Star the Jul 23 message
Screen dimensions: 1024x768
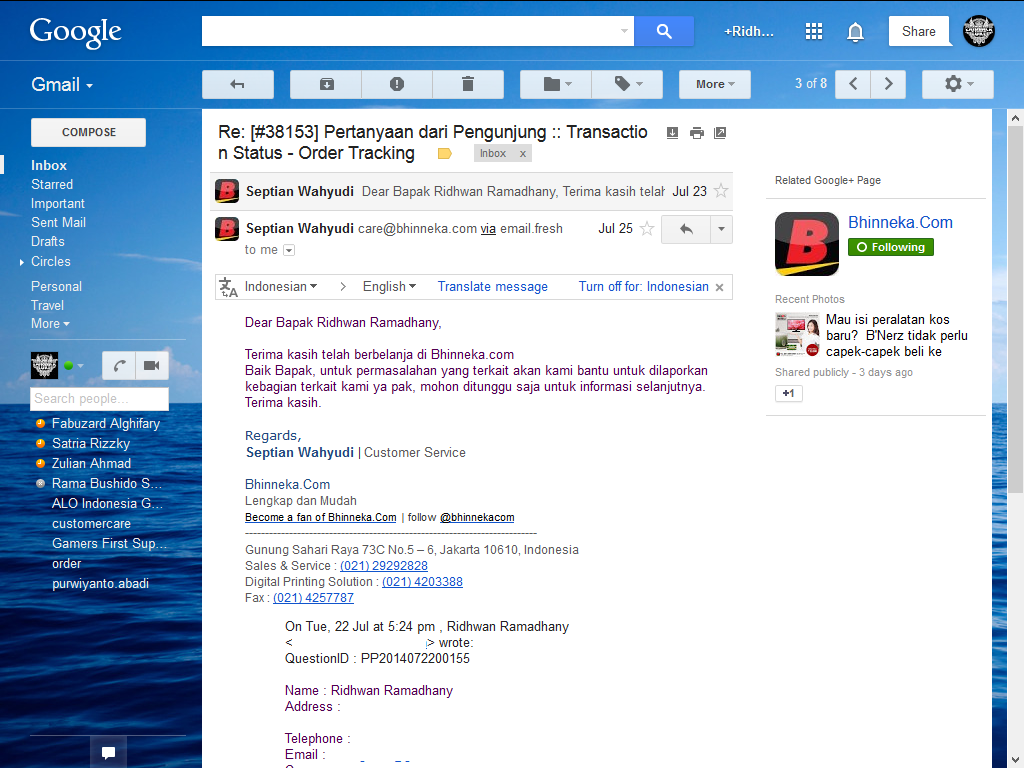pyautogui.click(x=721, y=191)
